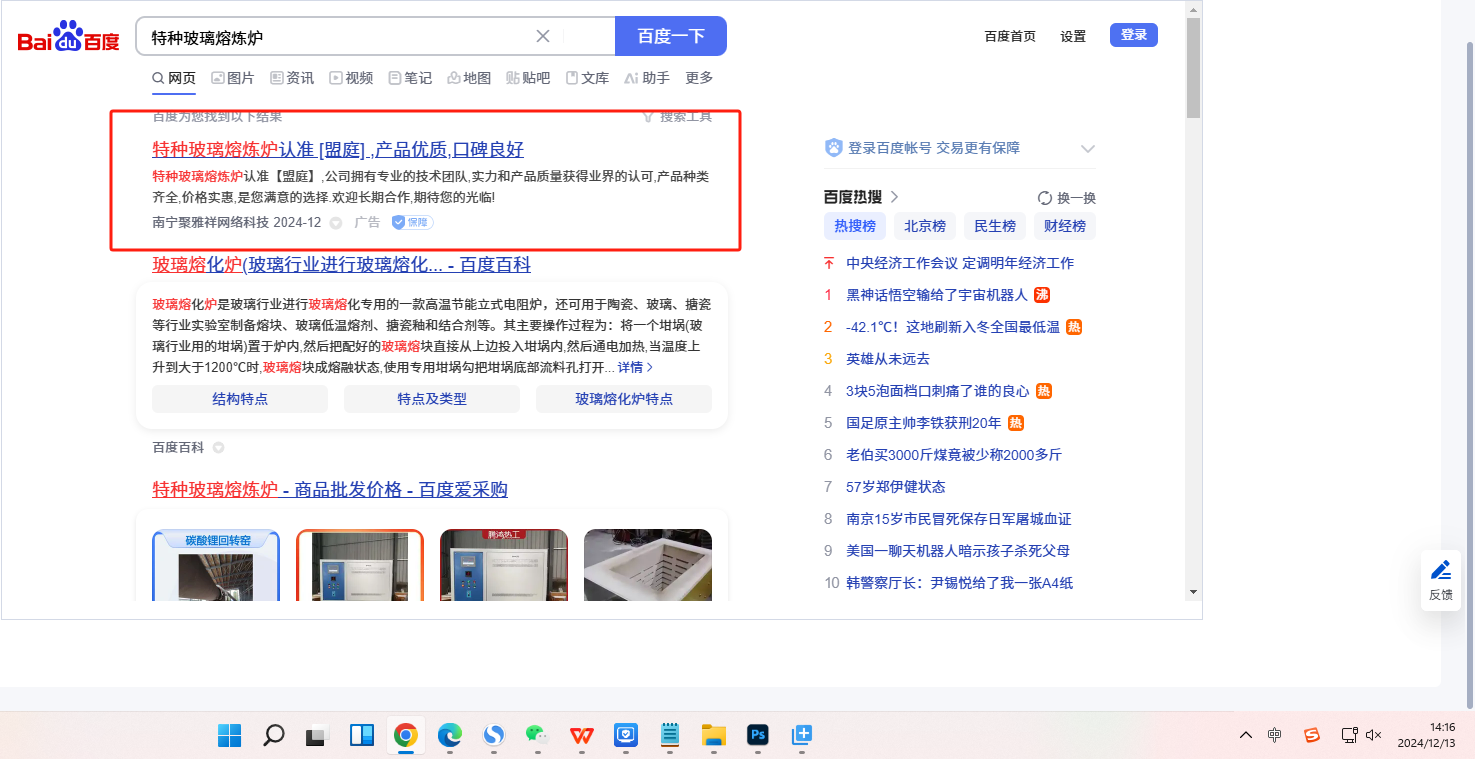1475x759 pixels.
Task: Open 57岁郑伊健状态 hot search
Action: pyautogui.click(x=896, y=487)
